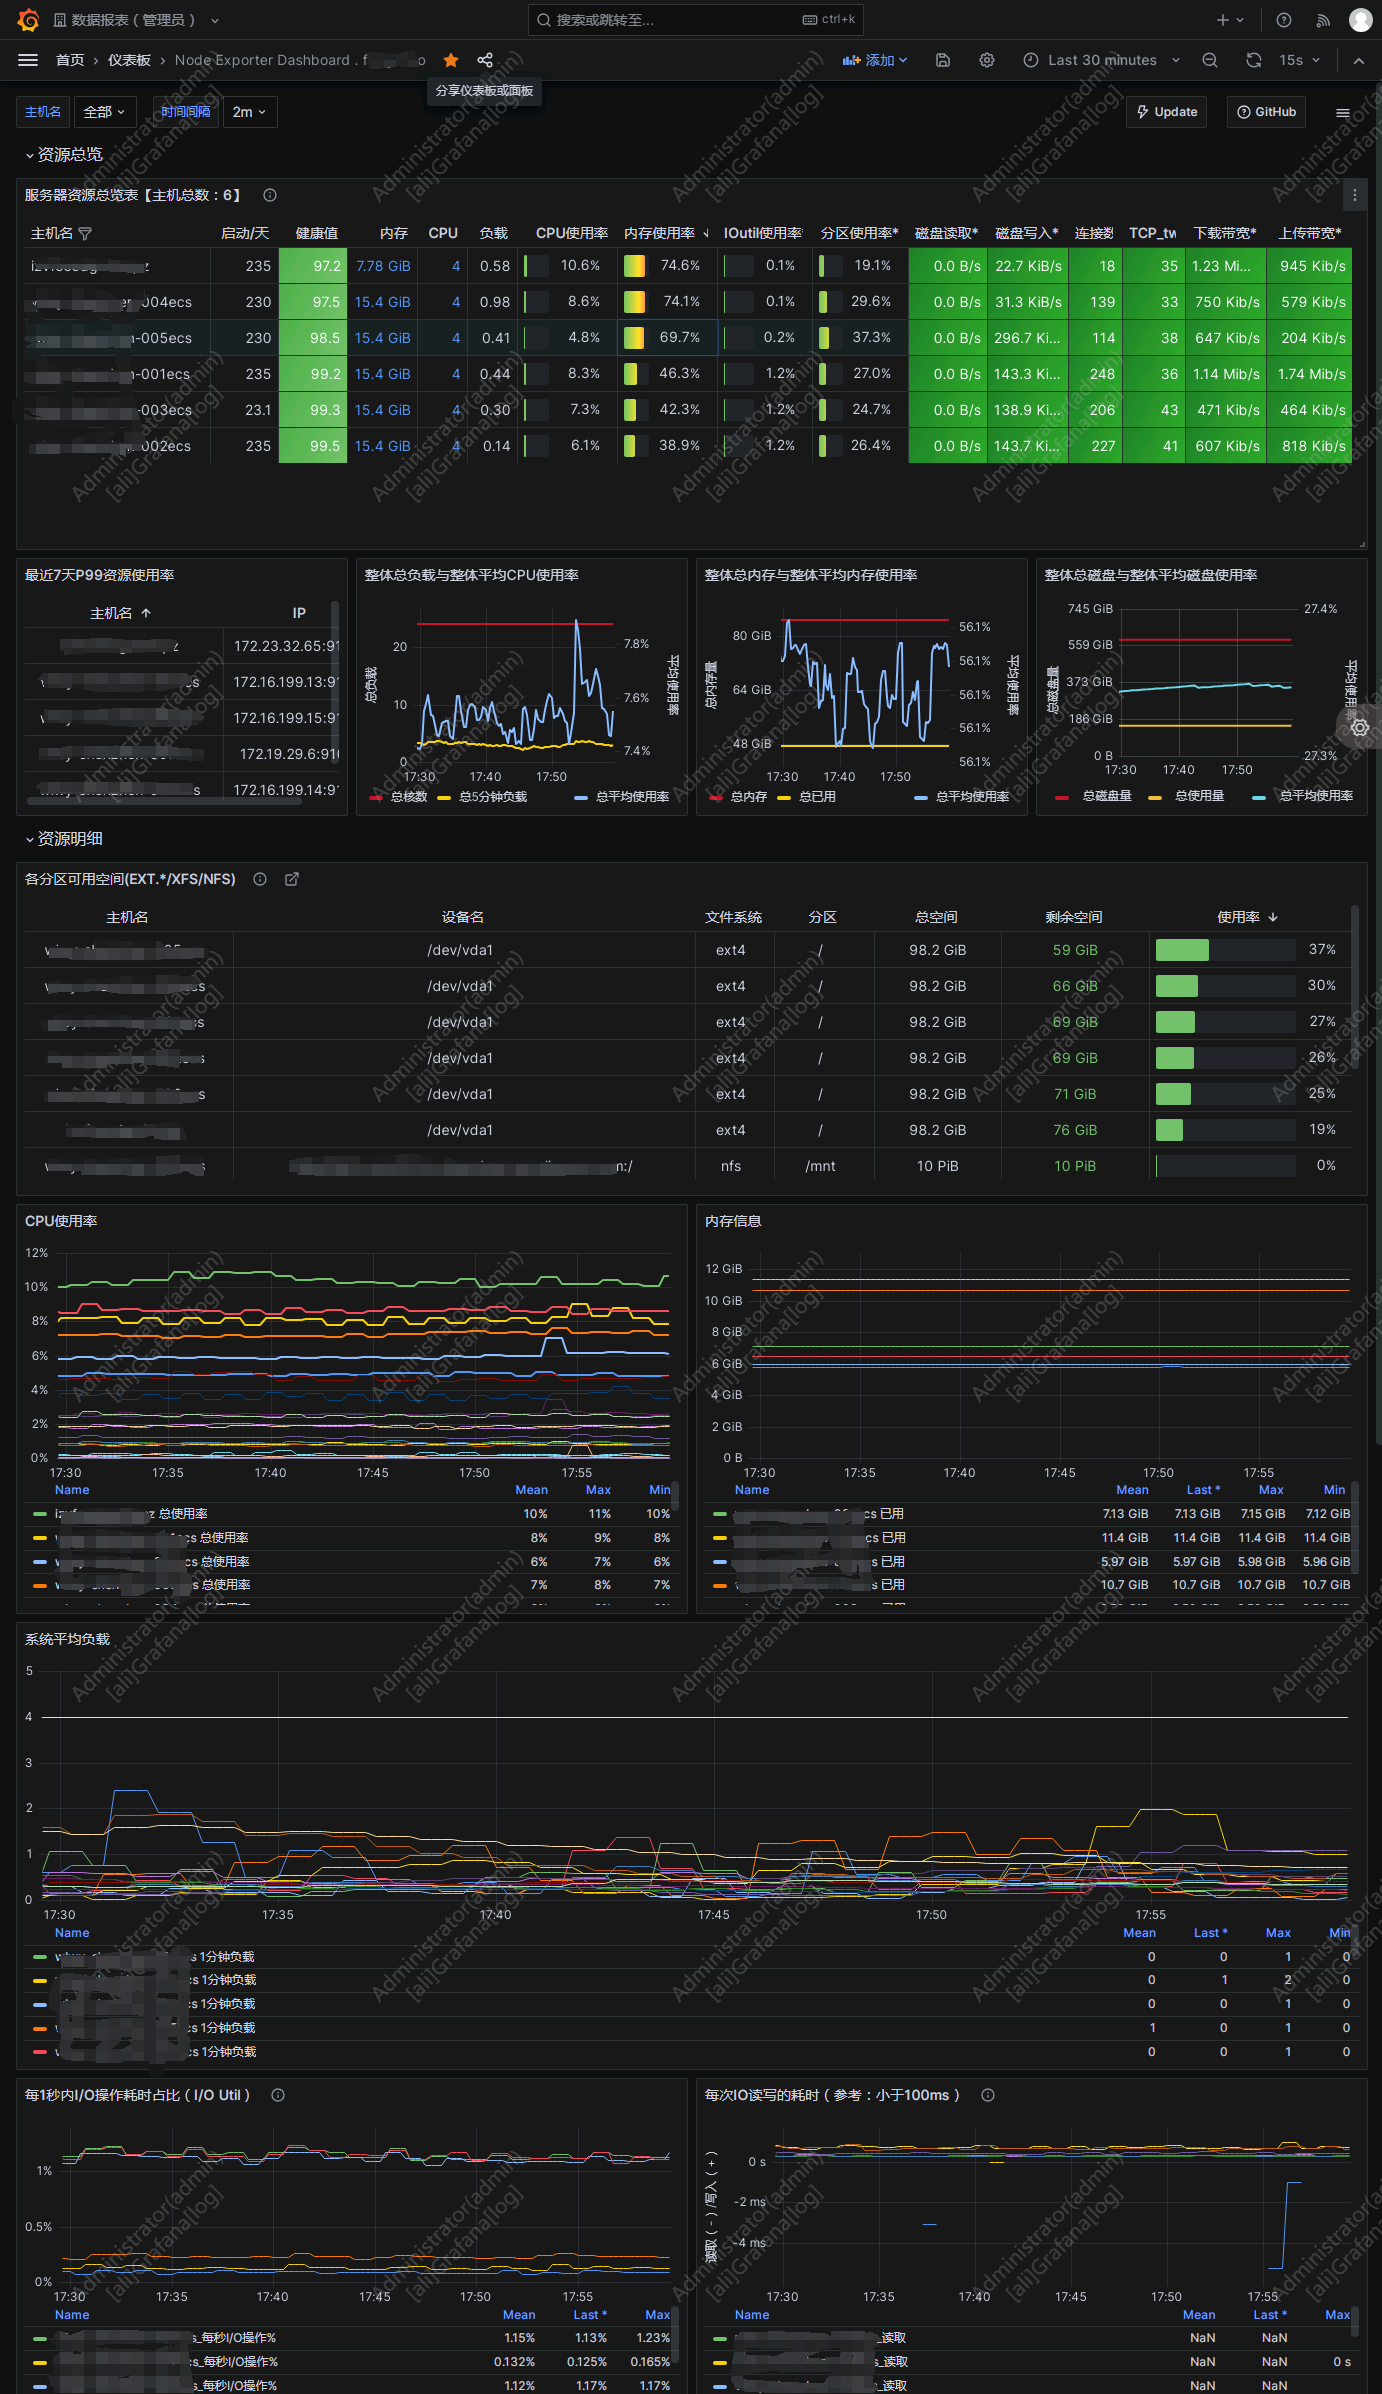The width and height of the screenshot is (1382, 2394).
Task: Open the help question-mark menu
Action: tap(1284, 20)
